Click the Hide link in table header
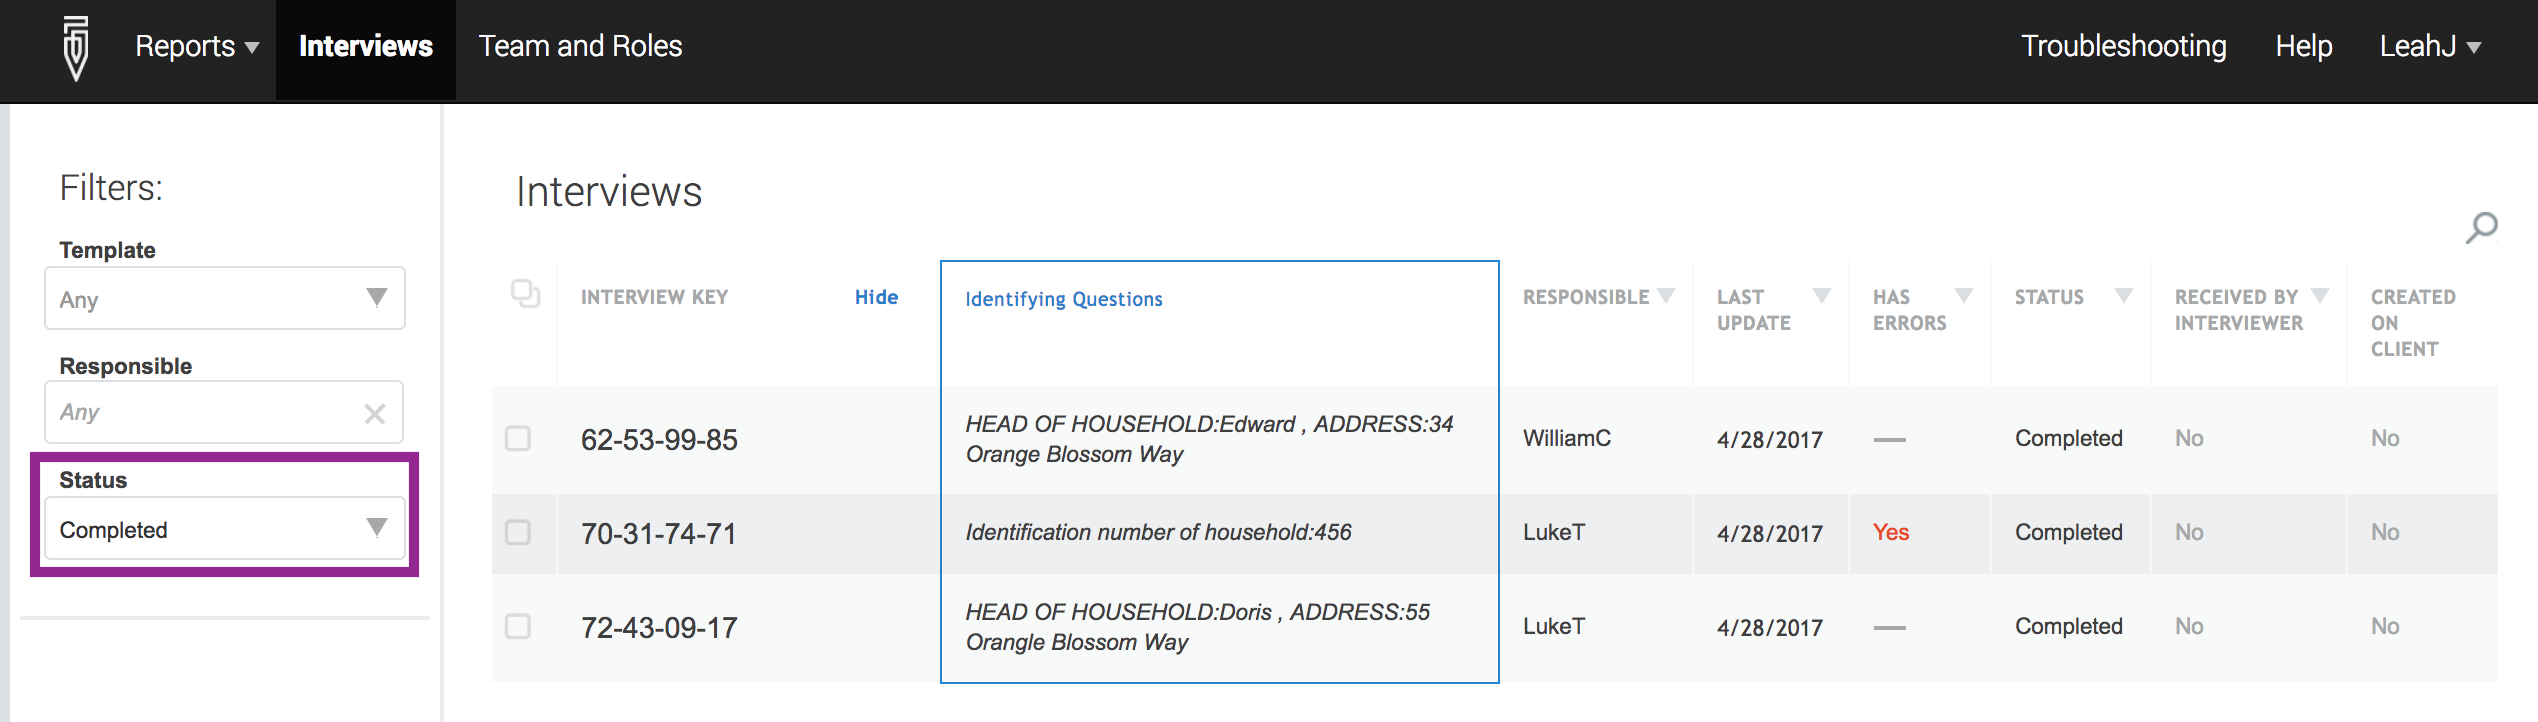The height and width of the screenshot is (722, 2538). tap(876, 297)
